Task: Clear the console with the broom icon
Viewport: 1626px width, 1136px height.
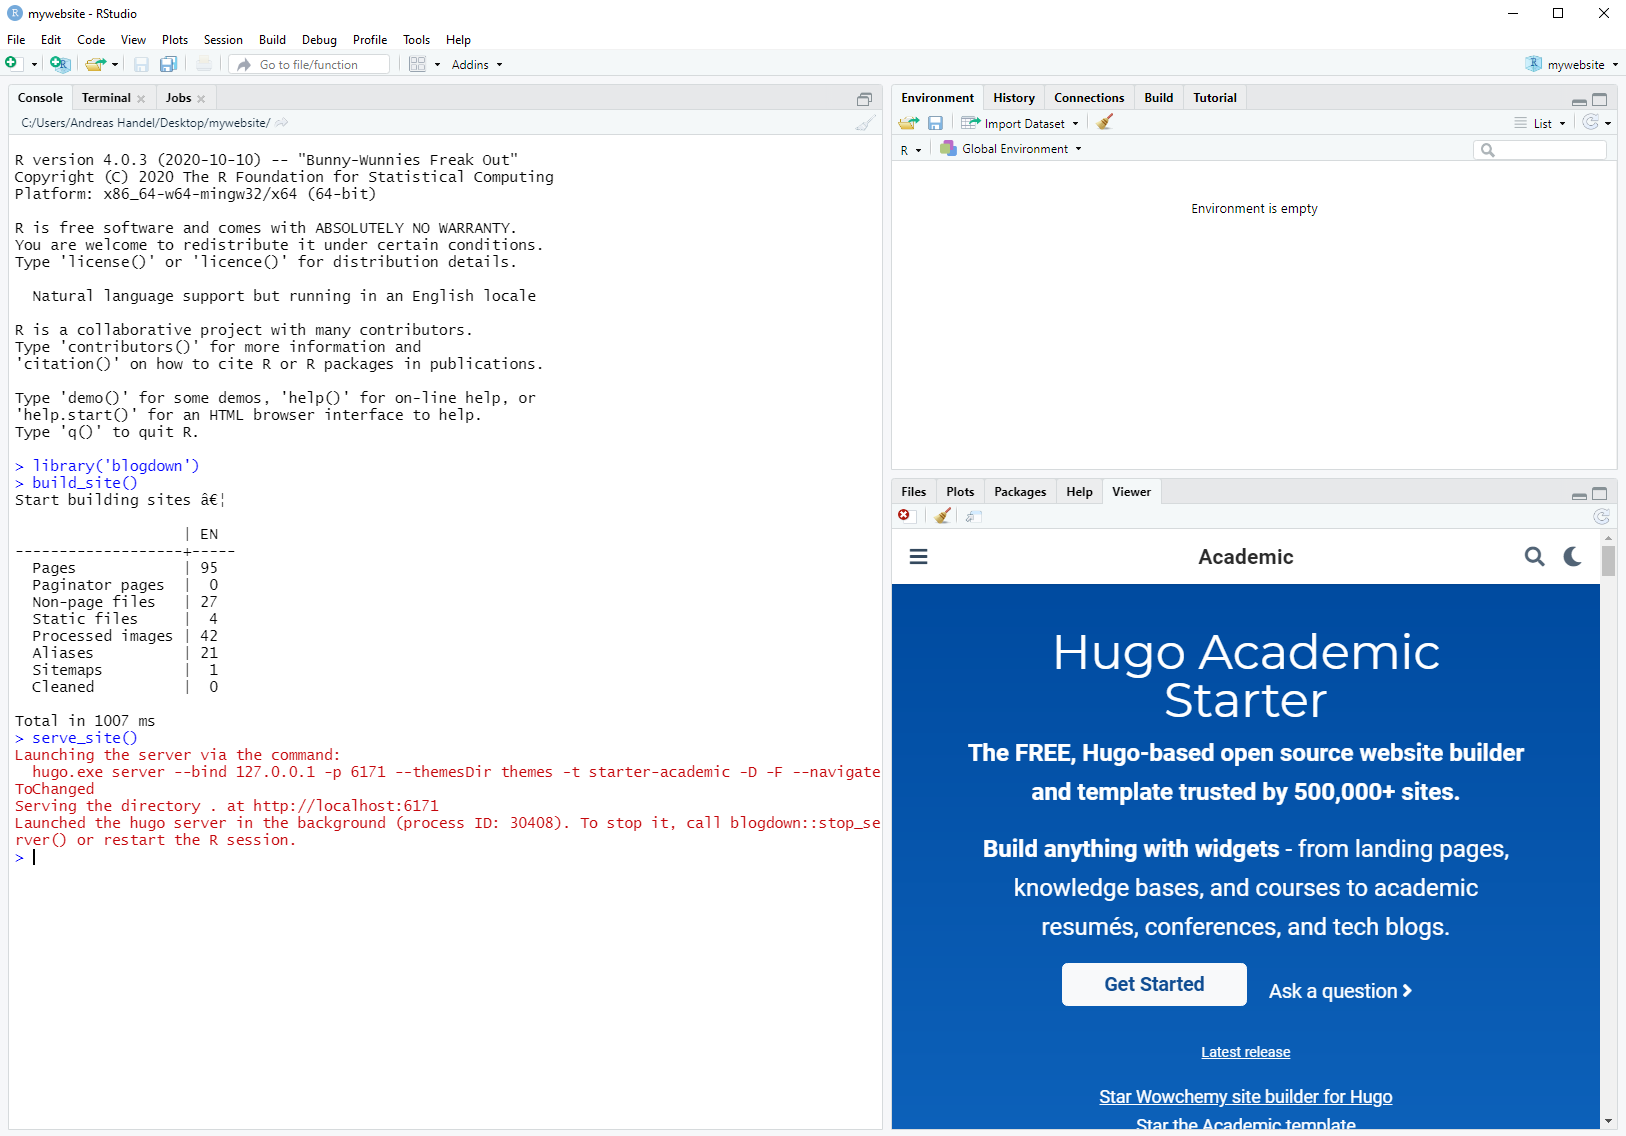Action: (865, 123)
